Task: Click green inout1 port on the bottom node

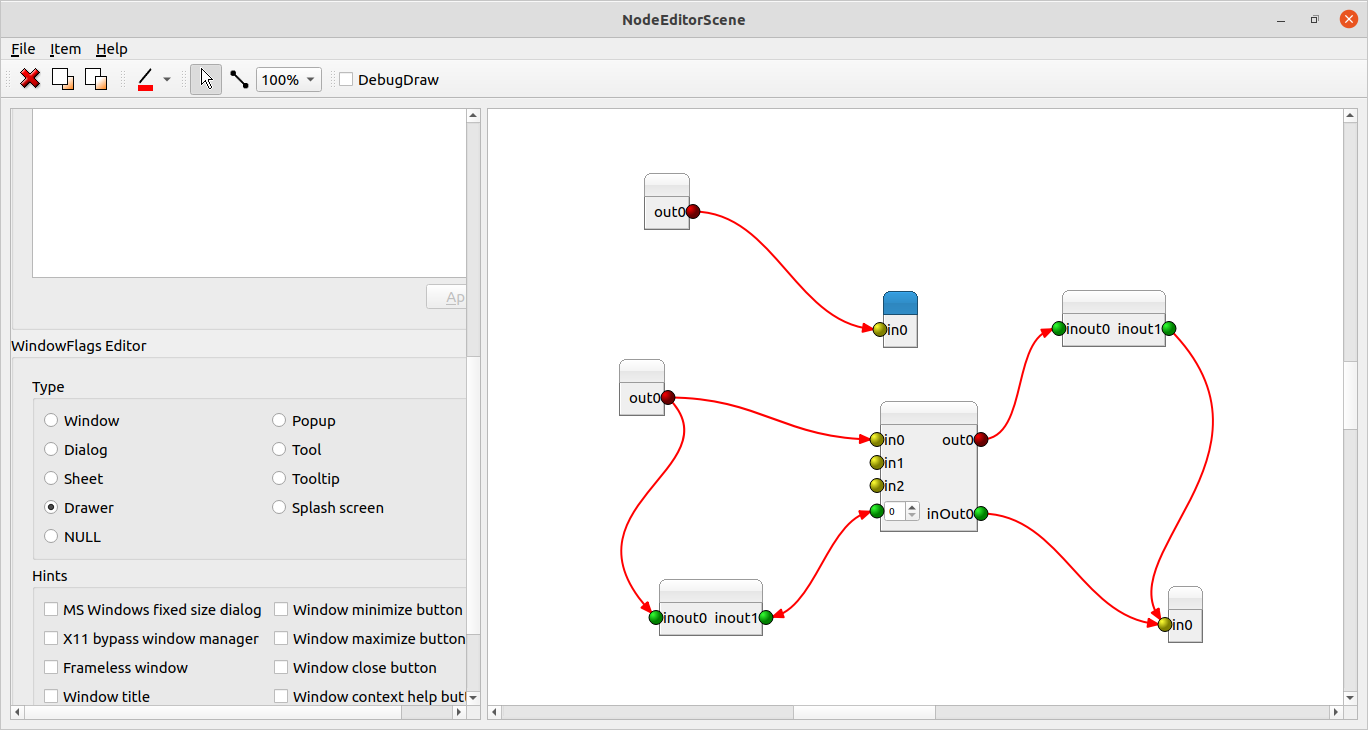Action: pos(766,617)
